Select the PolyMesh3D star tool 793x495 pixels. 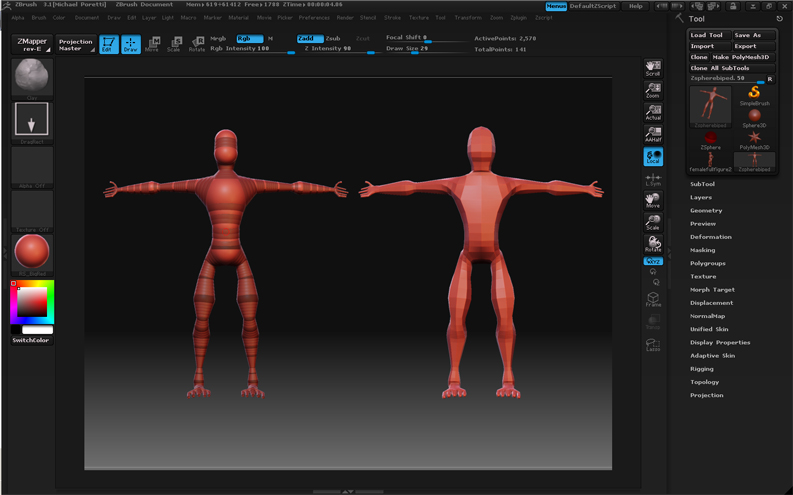[x=754, y=140]
